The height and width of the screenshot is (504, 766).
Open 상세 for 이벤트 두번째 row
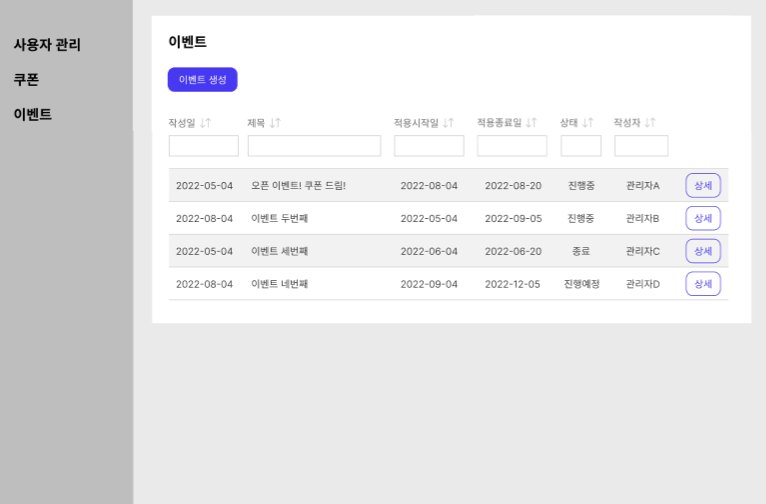[x=703, y=218]
